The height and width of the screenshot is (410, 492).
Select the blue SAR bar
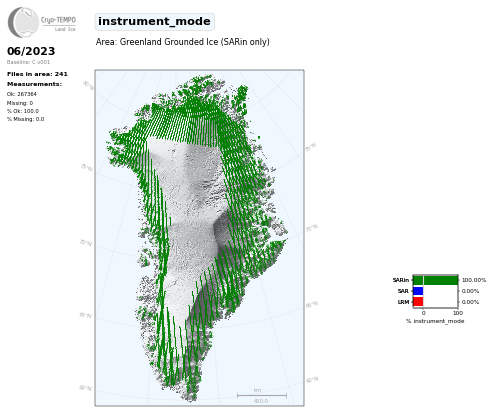(x=418, y=291)
